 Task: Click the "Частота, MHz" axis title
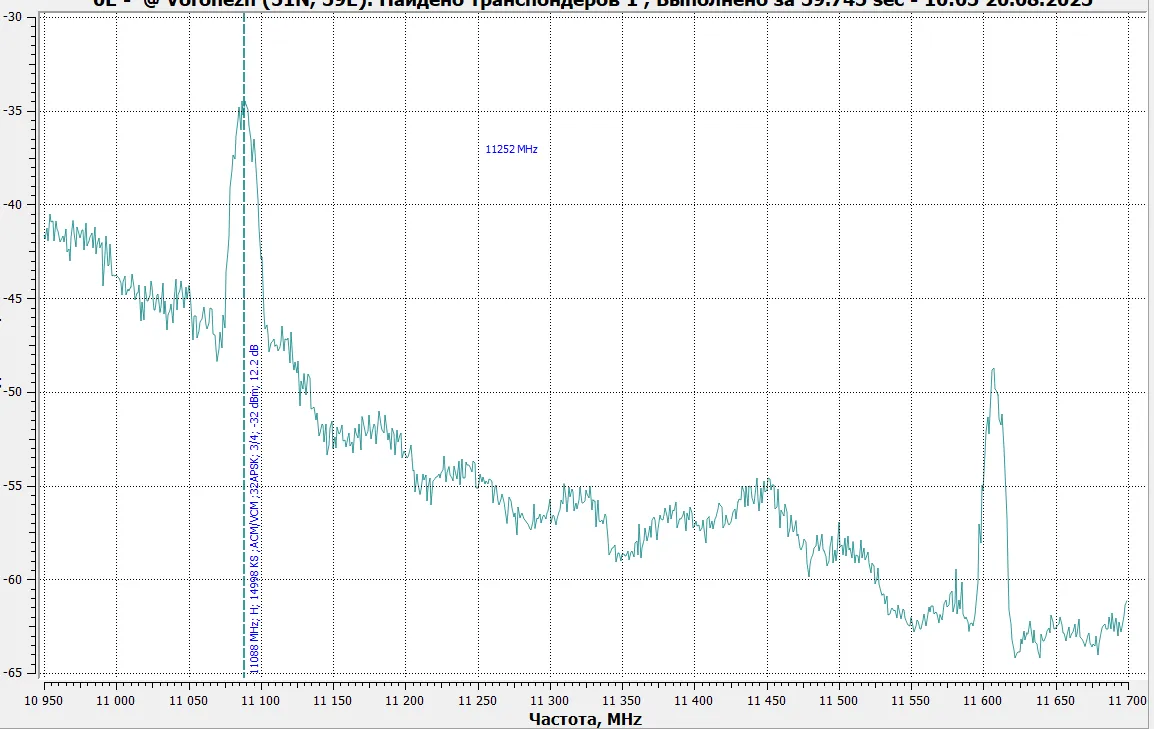click(585, 719)
